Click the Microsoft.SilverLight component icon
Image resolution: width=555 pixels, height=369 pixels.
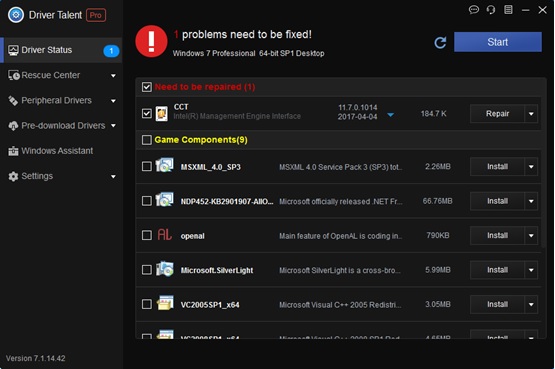165,269
